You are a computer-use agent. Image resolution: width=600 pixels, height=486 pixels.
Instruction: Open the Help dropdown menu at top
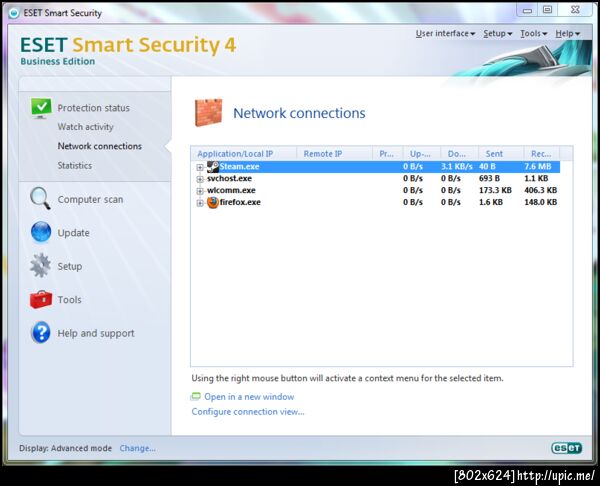(567, 34)
